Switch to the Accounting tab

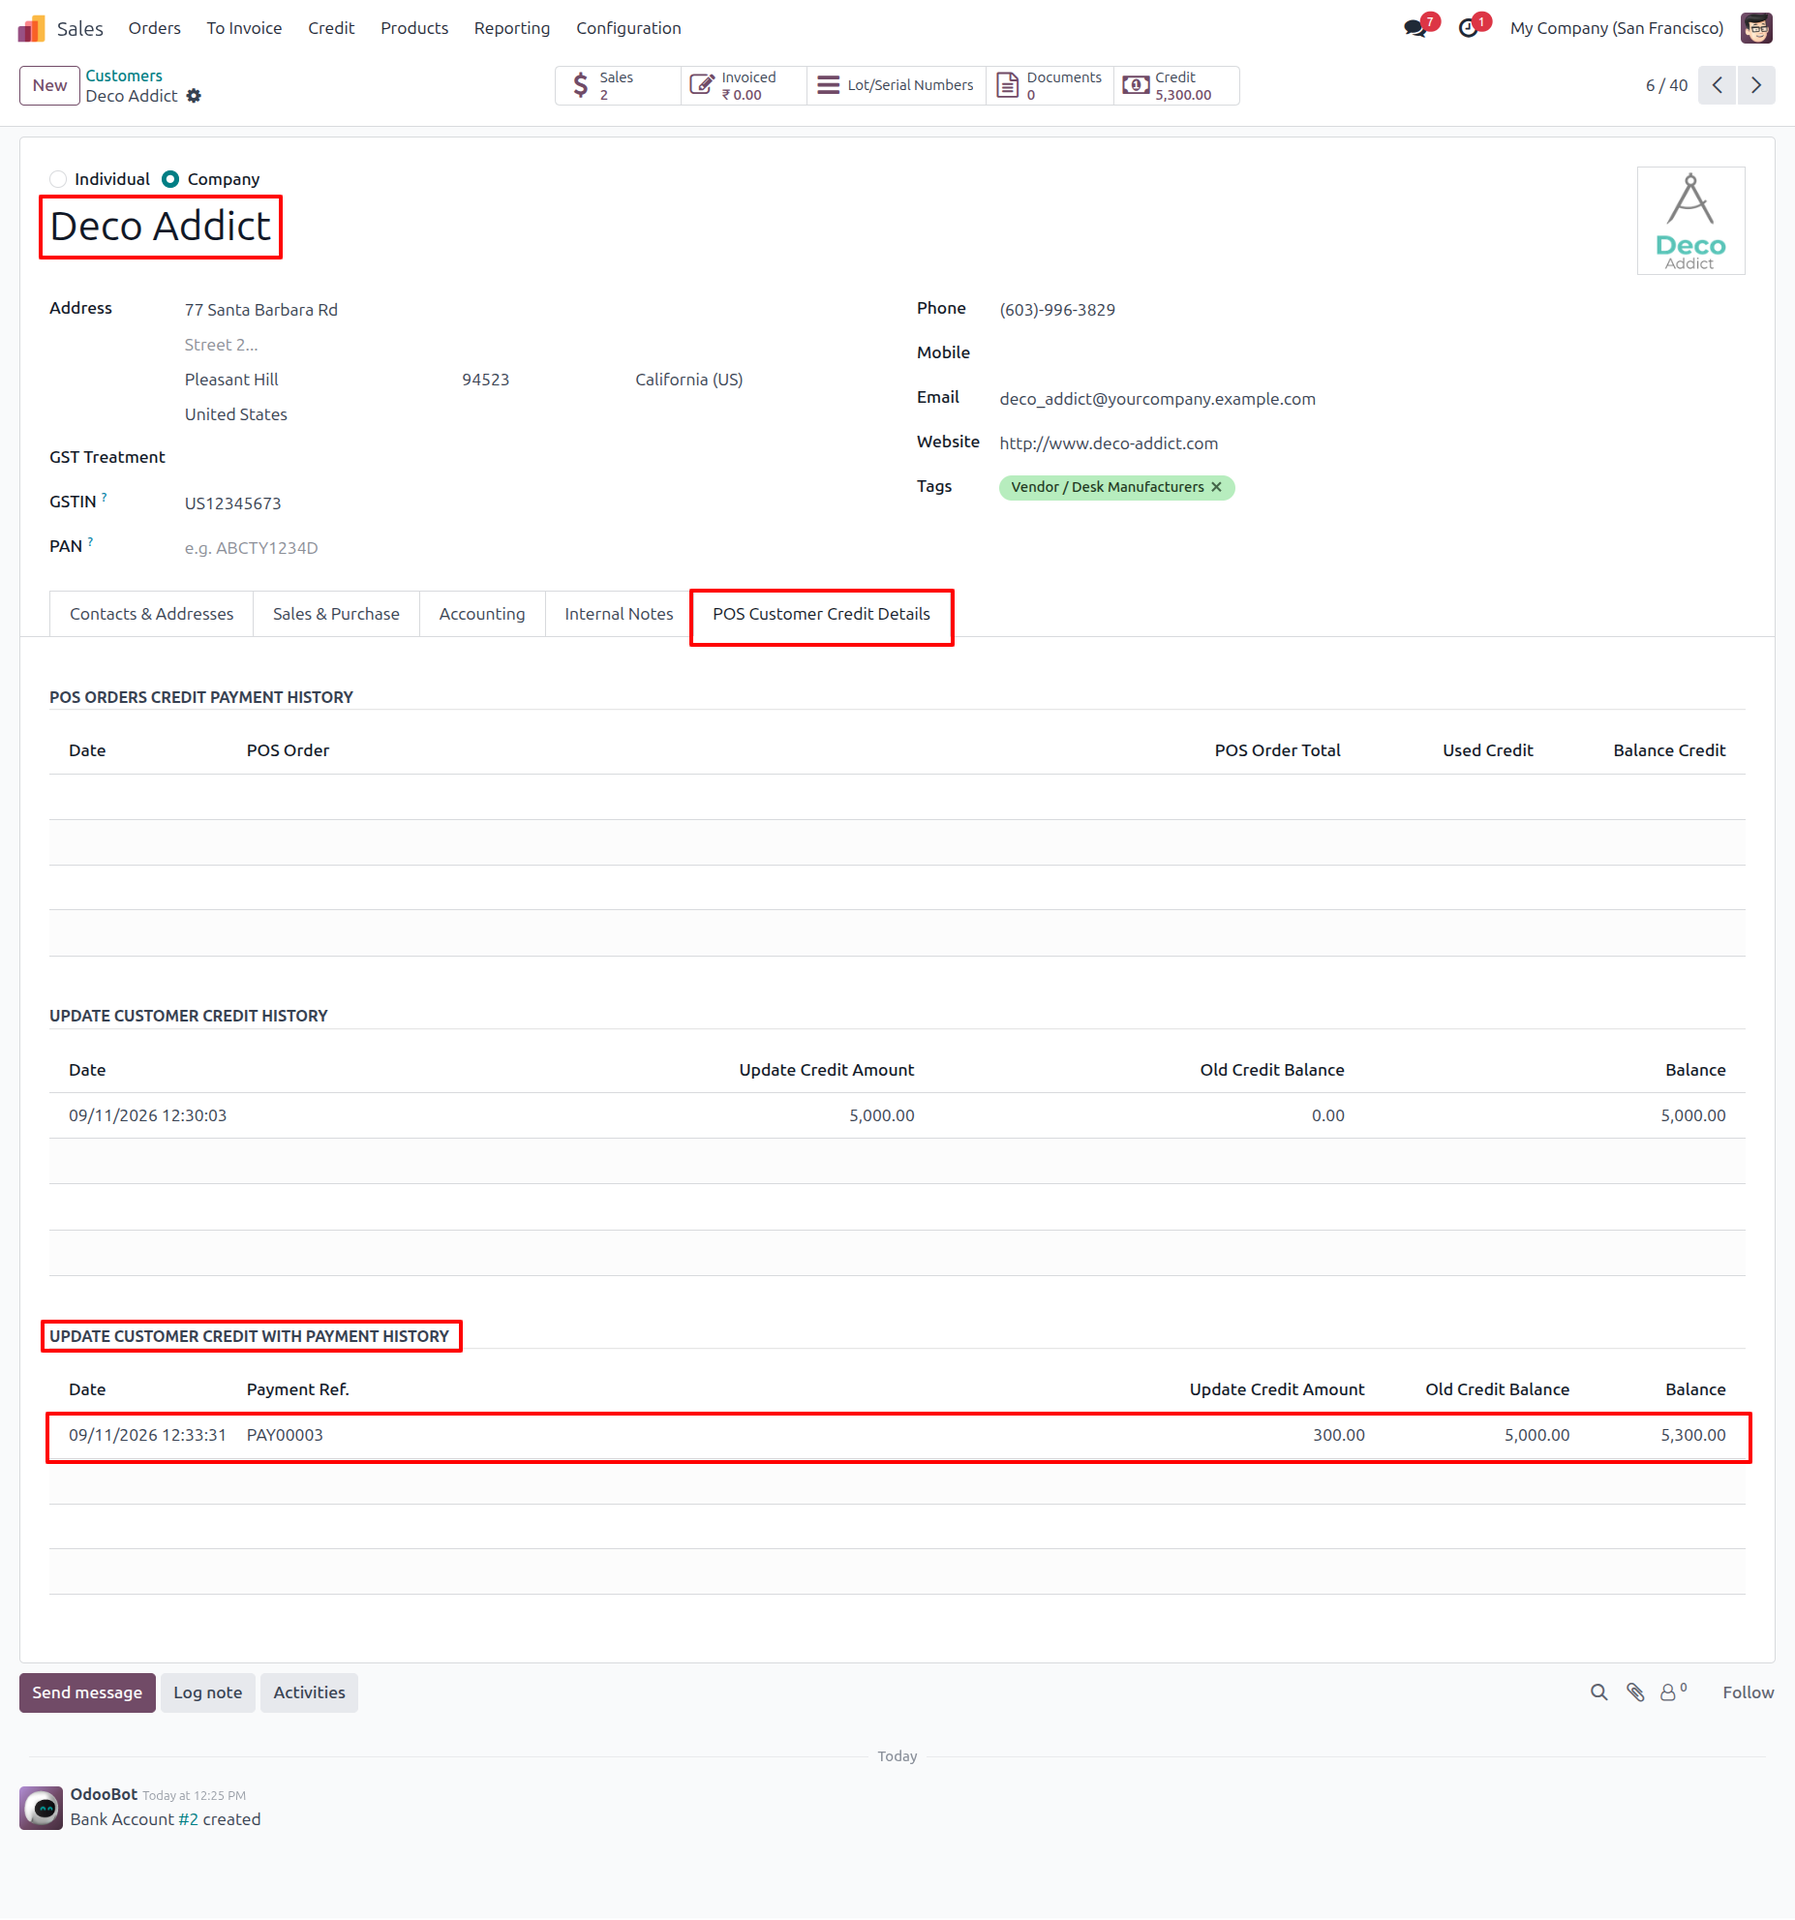point(482,614)
